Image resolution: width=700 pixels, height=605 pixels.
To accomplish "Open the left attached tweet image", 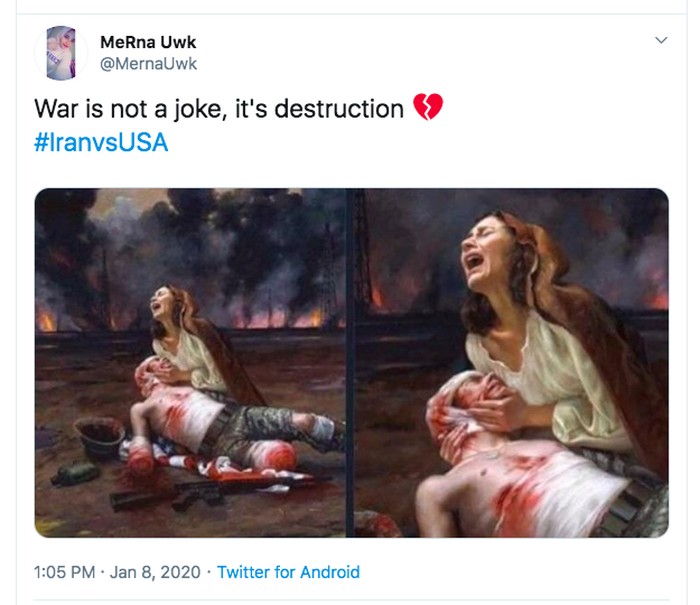I will click(190, 362).
